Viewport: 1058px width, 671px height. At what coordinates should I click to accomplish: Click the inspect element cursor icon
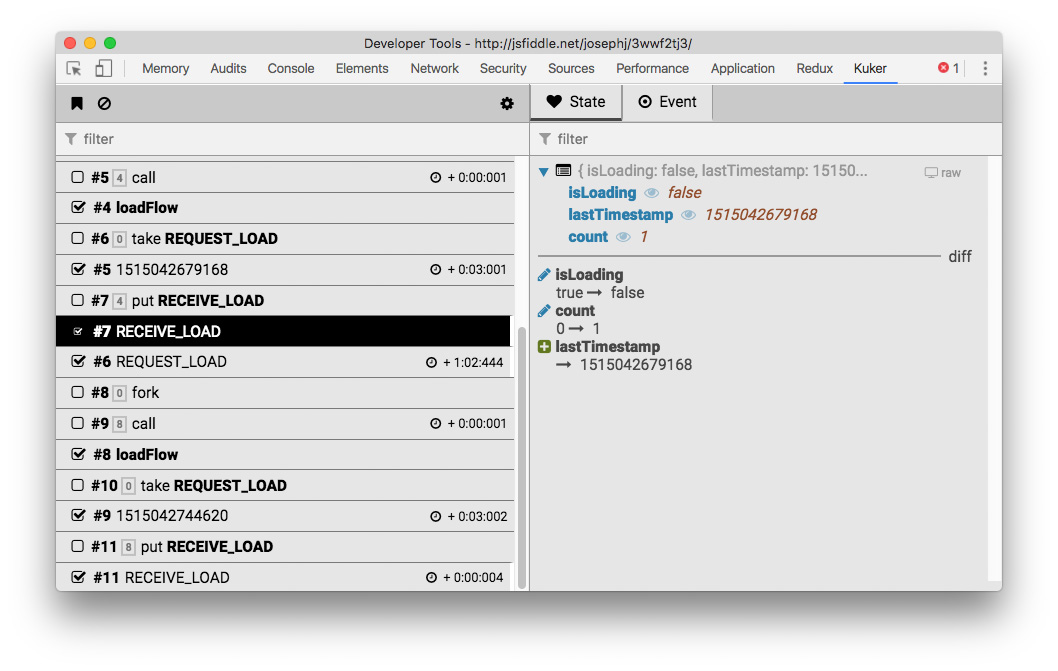(x=74, y=68)
